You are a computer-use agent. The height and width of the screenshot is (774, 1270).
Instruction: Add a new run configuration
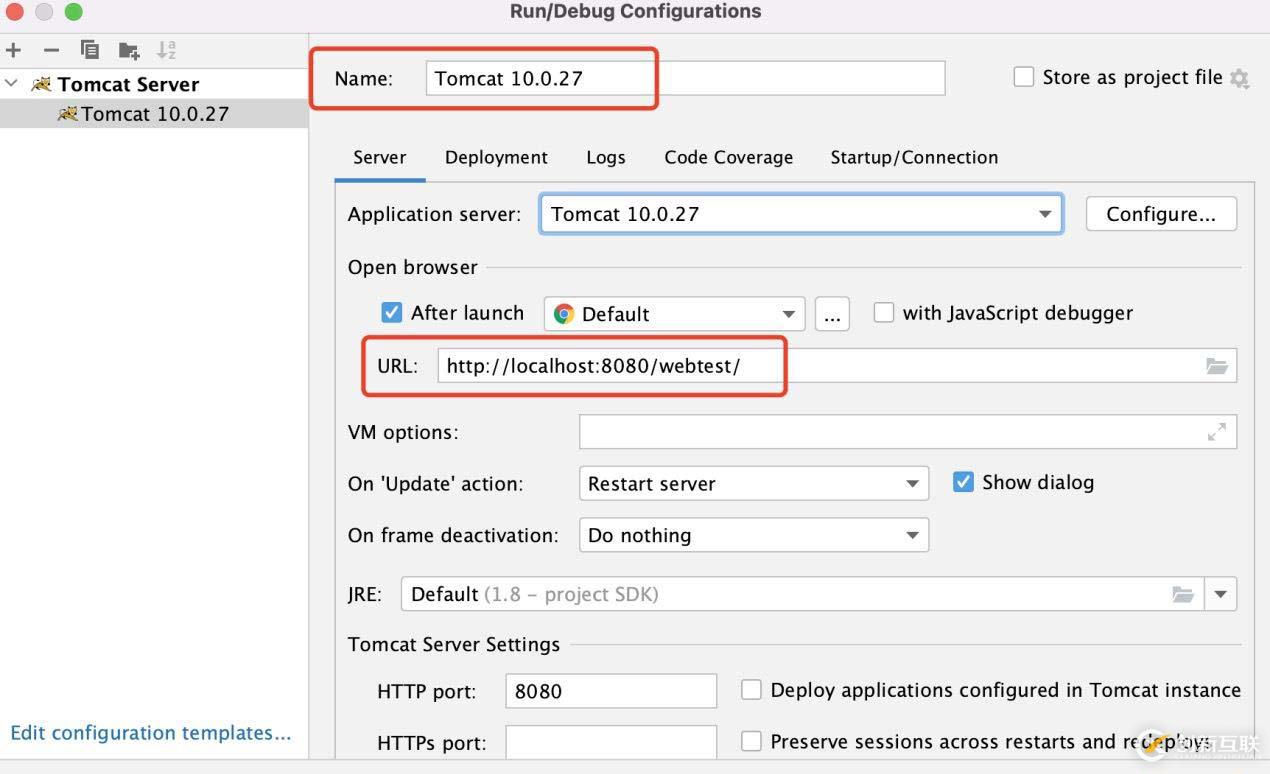tap(13, 50)
